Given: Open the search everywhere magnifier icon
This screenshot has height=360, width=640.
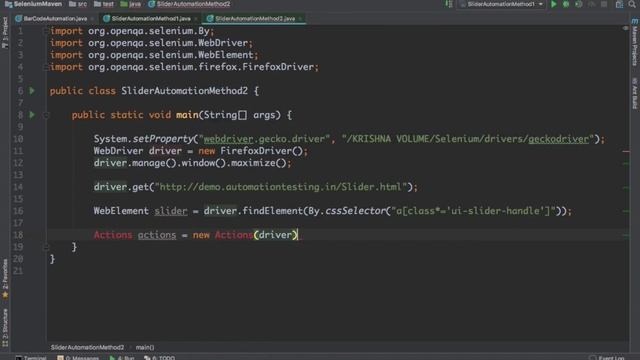Looking at the screenshot, I should pyautogui.click(x=632, y=4).
